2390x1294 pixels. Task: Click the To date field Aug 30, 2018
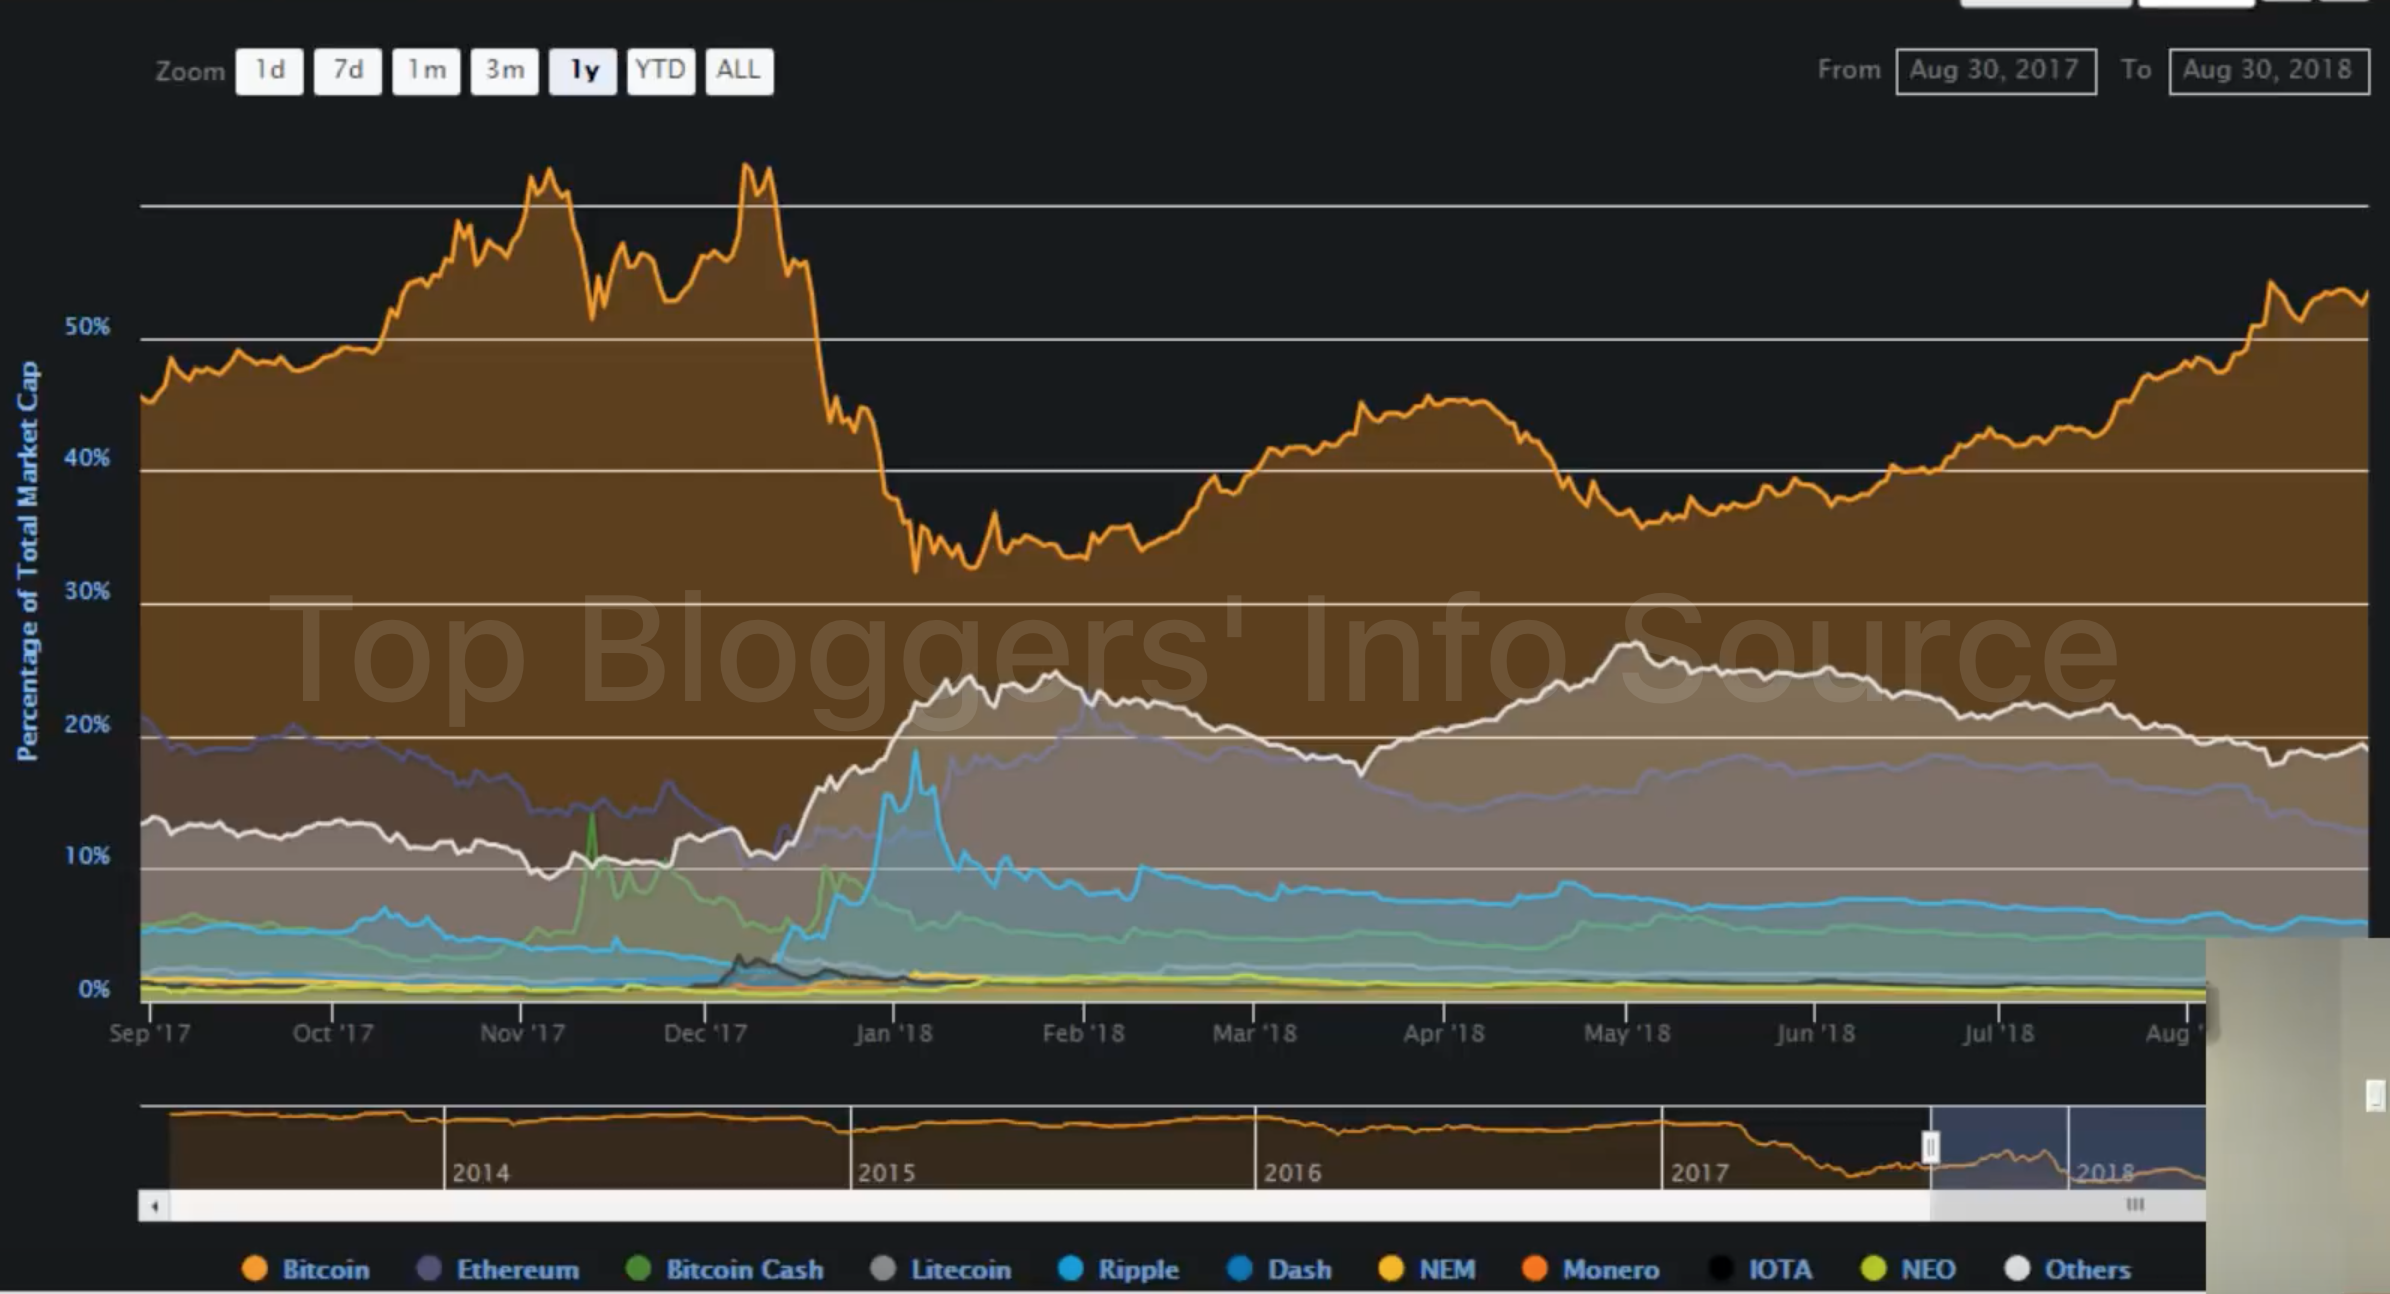point(2268,71)
